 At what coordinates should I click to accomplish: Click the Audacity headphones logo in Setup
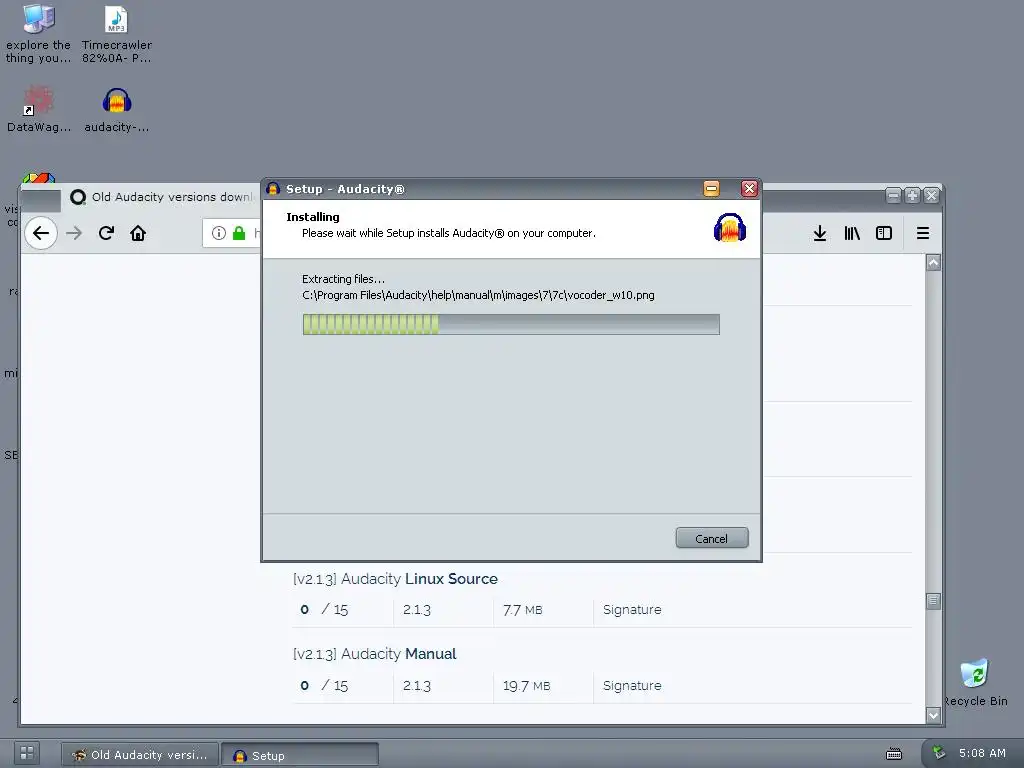coord(729,228)
